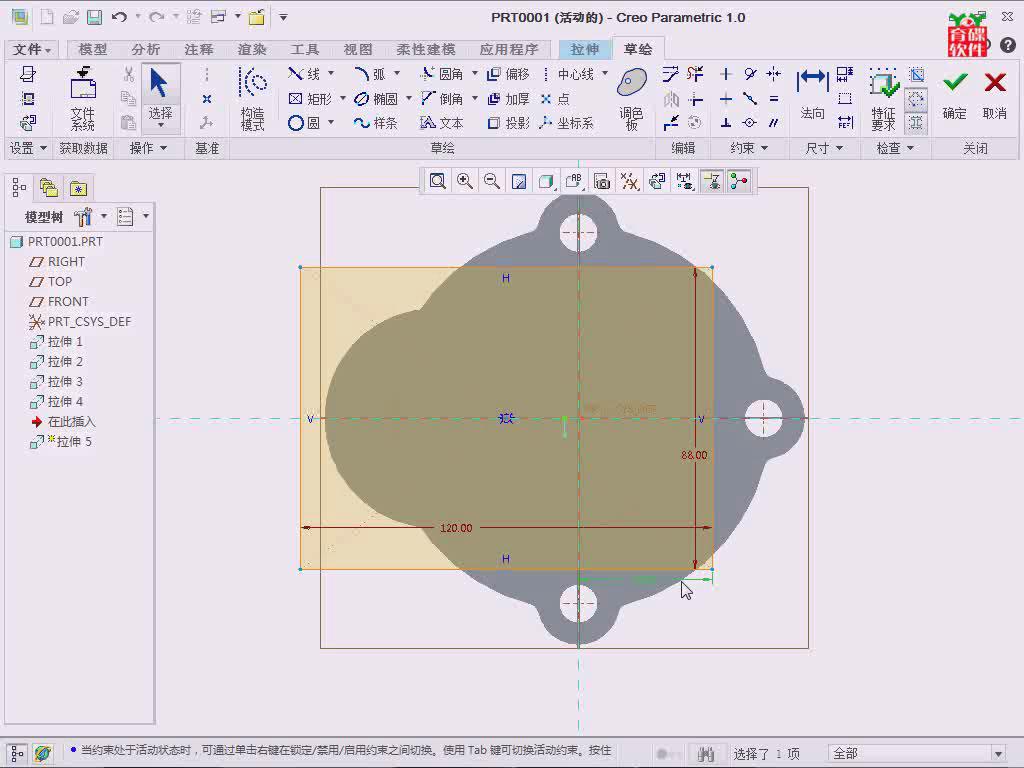
Task: Switch to the Model (模型) tab
Action: (93, 50)
